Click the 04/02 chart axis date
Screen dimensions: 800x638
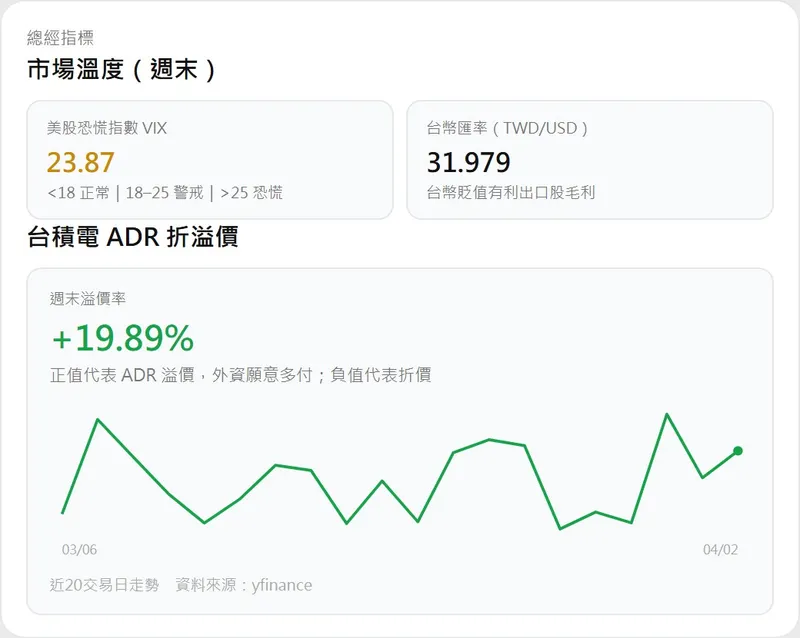point(720,550)
